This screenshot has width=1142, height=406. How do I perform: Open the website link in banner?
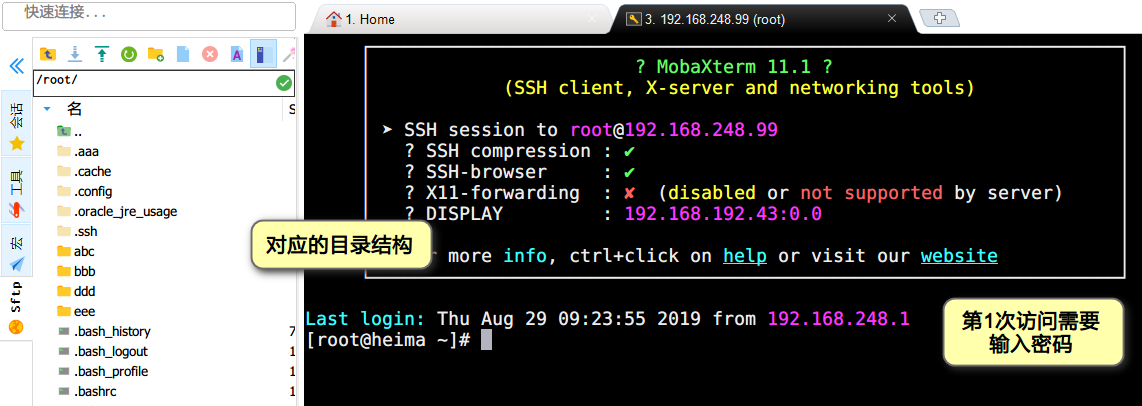pos(959,256)
